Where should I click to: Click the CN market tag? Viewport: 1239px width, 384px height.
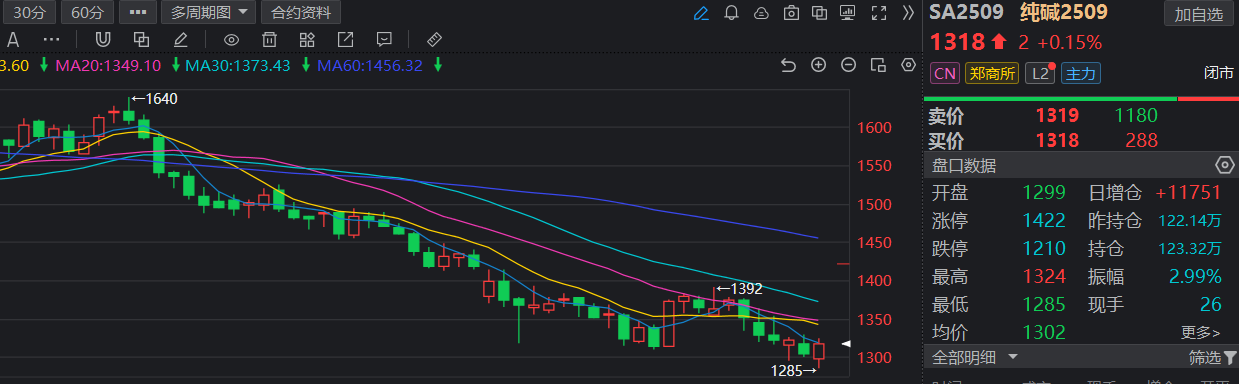pos(945,73)
